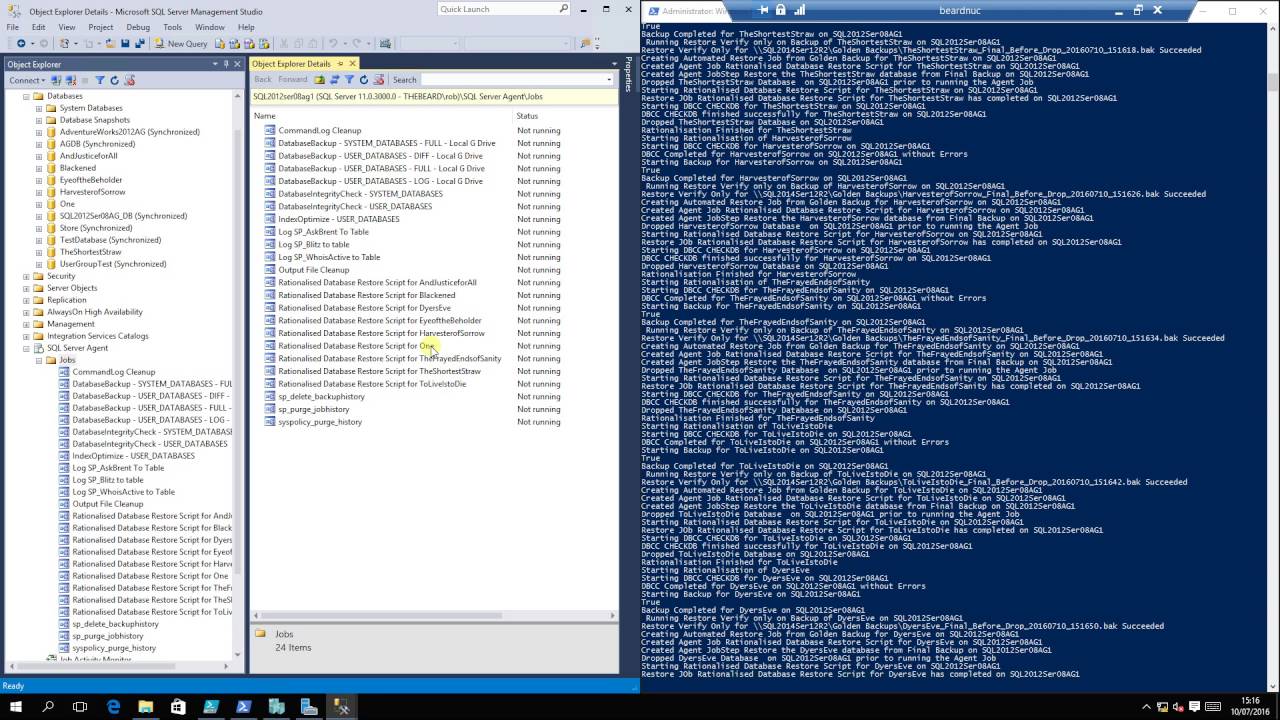The height and width of the screenshot is (720, 1280).
Task: Open File Explorer from the taskbar
Action: pyautogui.click(x=145, y=706)
